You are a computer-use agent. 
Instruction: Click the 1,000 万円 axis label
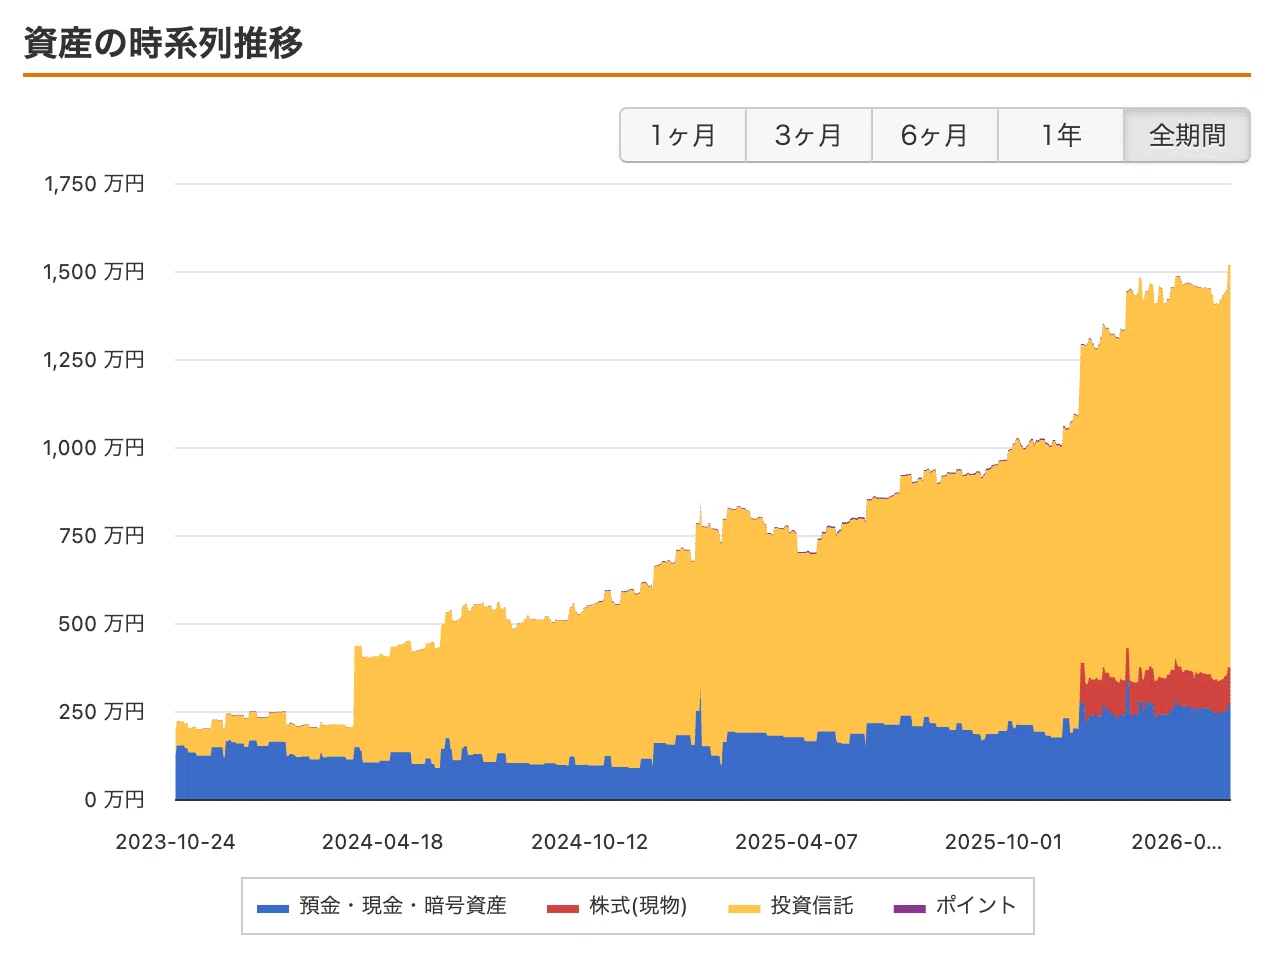[x=94, y=448]
